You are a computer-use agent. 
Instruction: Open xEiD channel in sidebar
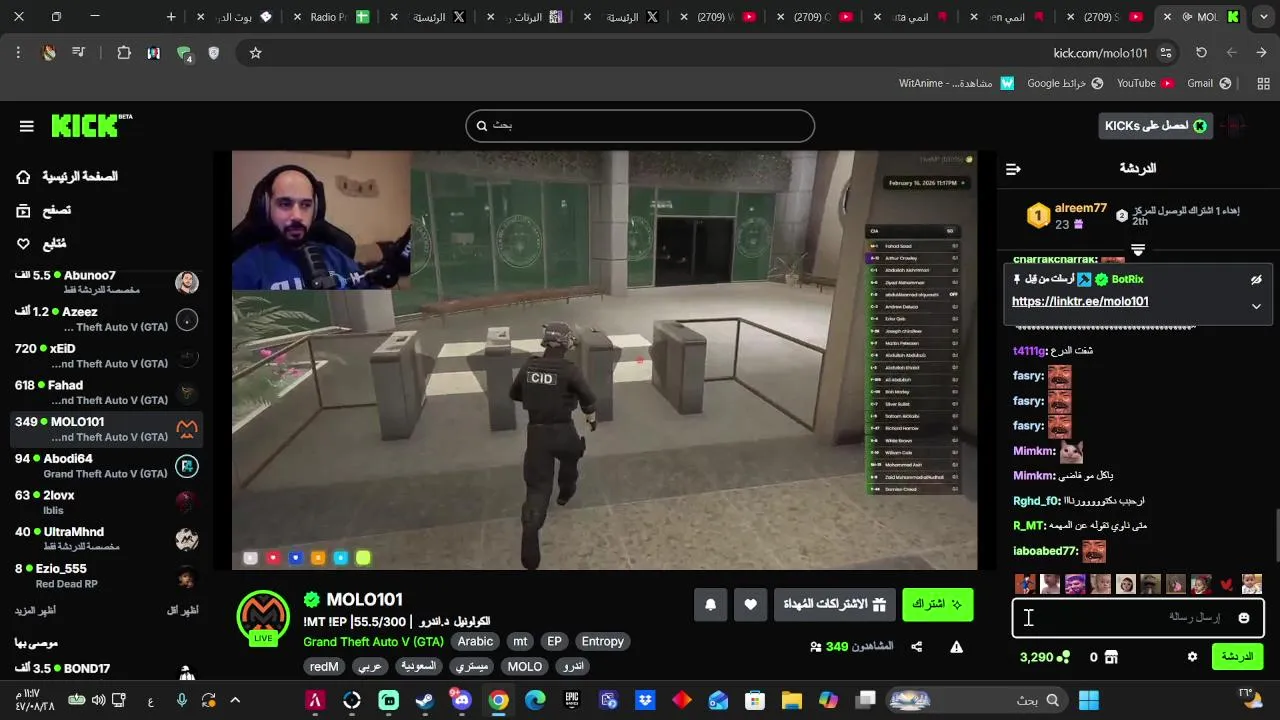(x=106, y=356)
